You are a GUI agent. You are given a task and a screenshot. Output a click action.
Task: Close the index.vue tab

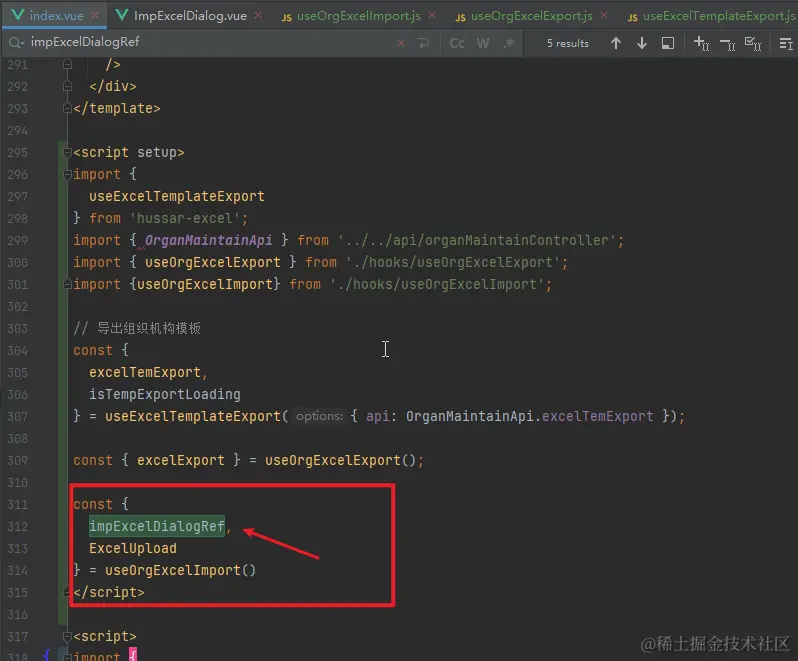click(x=95, y=16)
